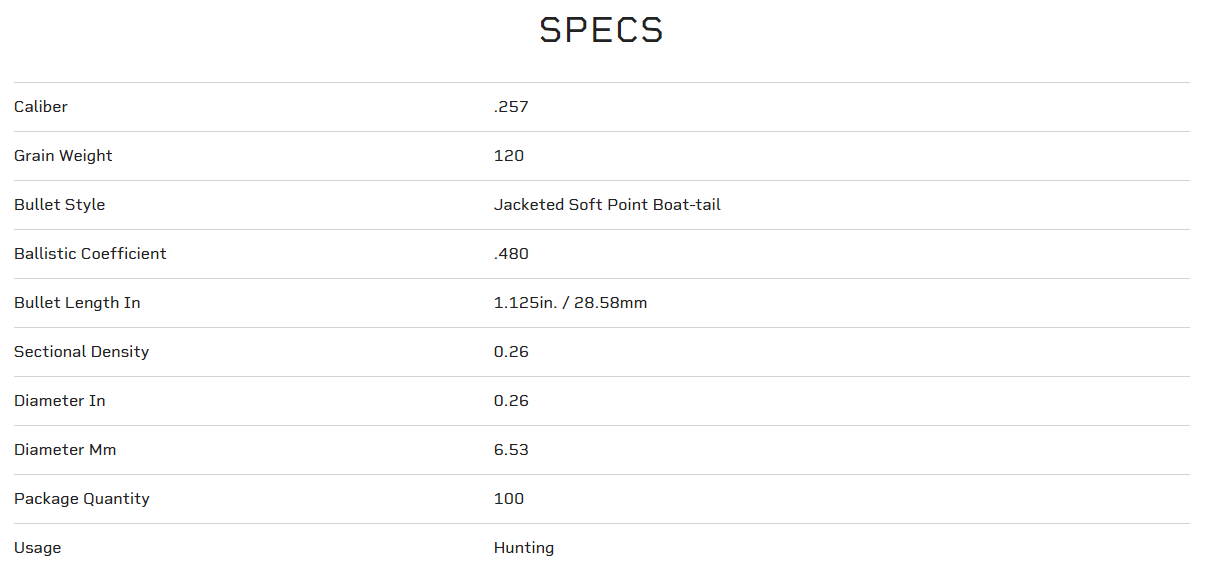
Task: Click the Package Quantity label
Action: point(82,499)
